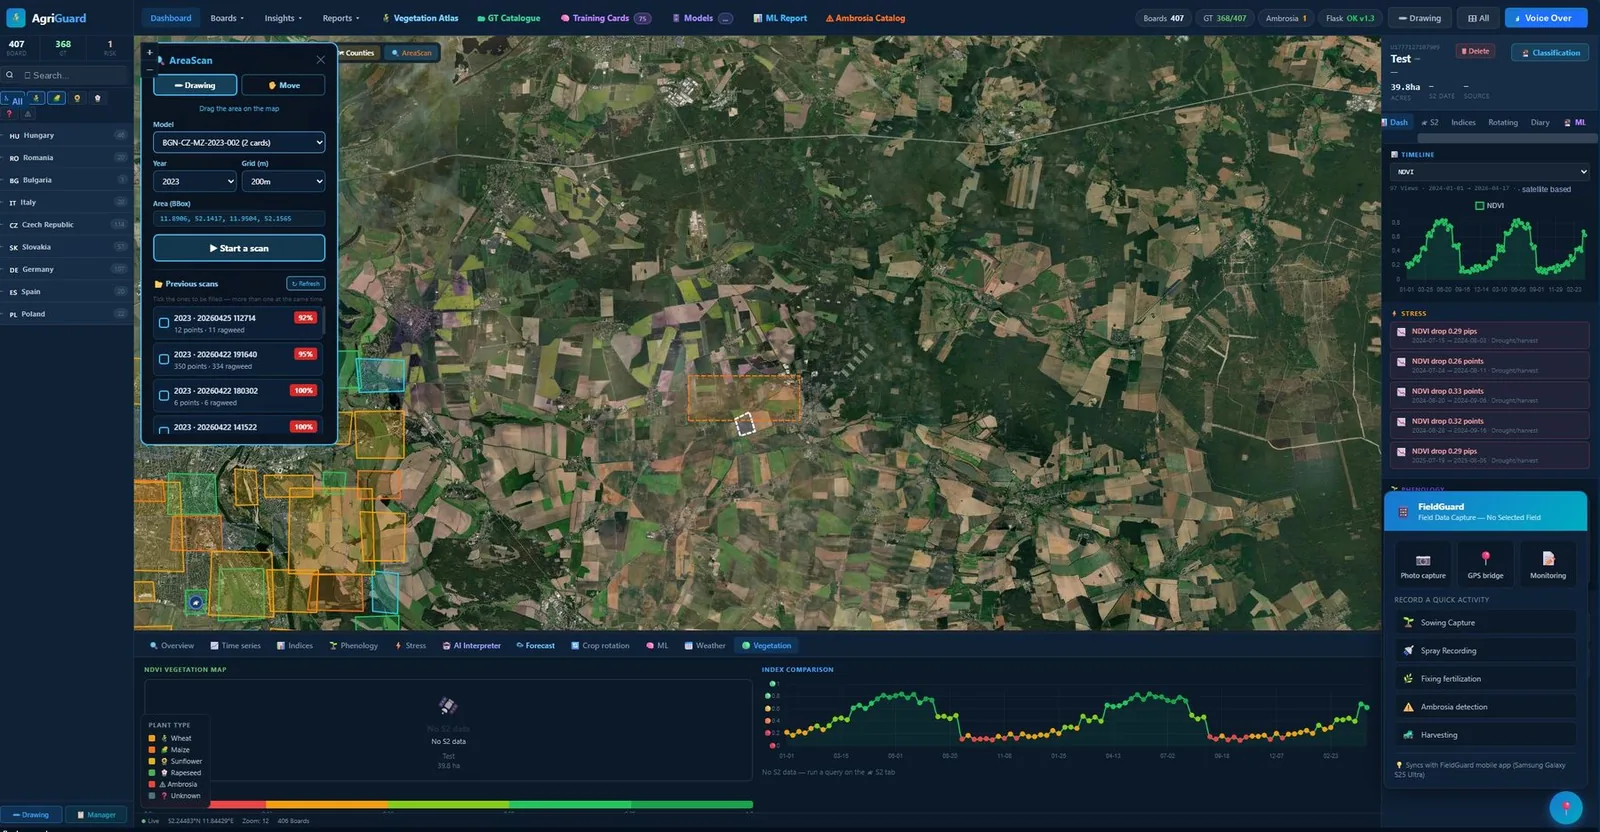This screenshot has height=832, width=1600.
Task: Zoom in the map with plus
Action: [149, 52]
